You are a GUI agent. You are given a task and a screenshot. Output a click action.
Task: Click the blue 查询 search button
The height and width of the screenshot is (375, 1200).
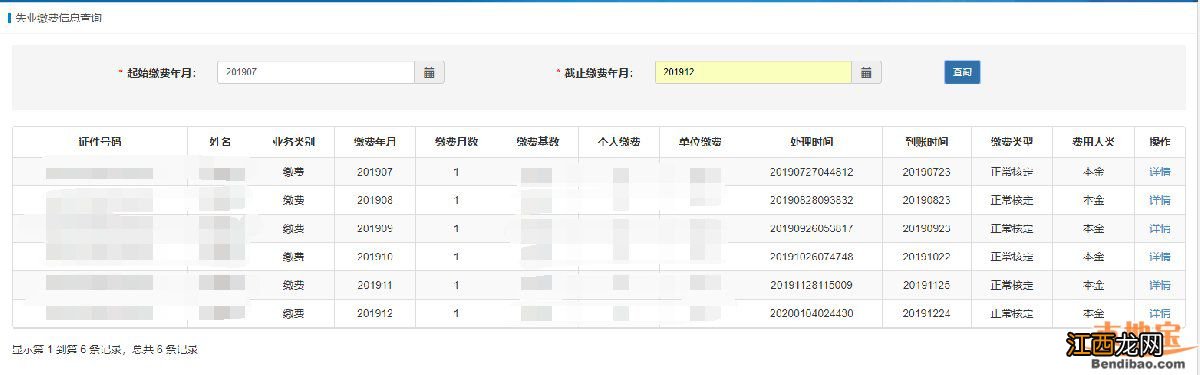click(962, 72)
